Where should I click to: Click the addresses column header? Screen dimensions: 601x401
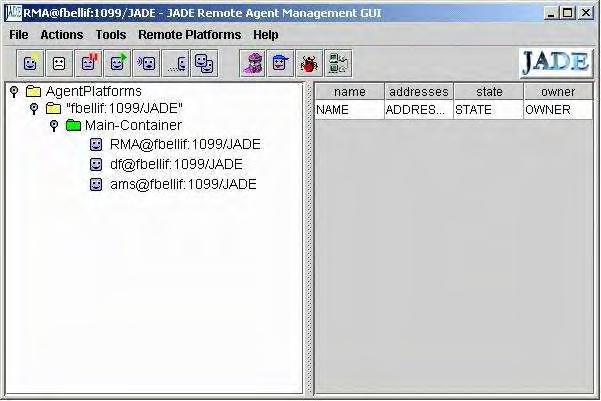point(419,92)
